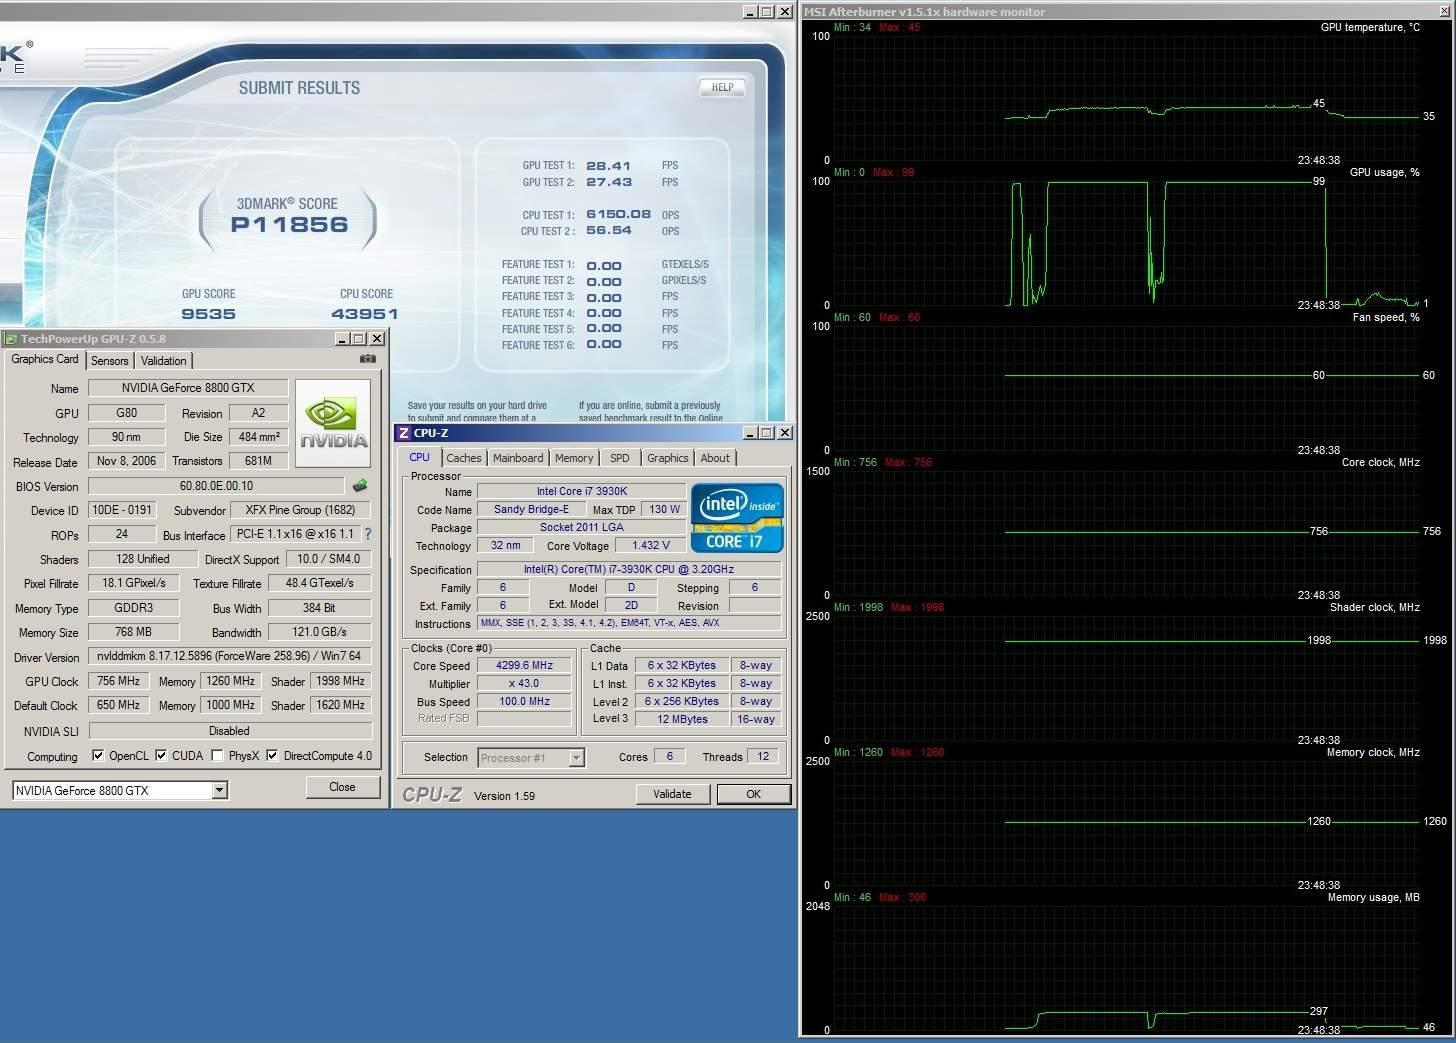Click the Memory Size value 768 MB
1456x1043 pixels.
[x=133, y=632]
